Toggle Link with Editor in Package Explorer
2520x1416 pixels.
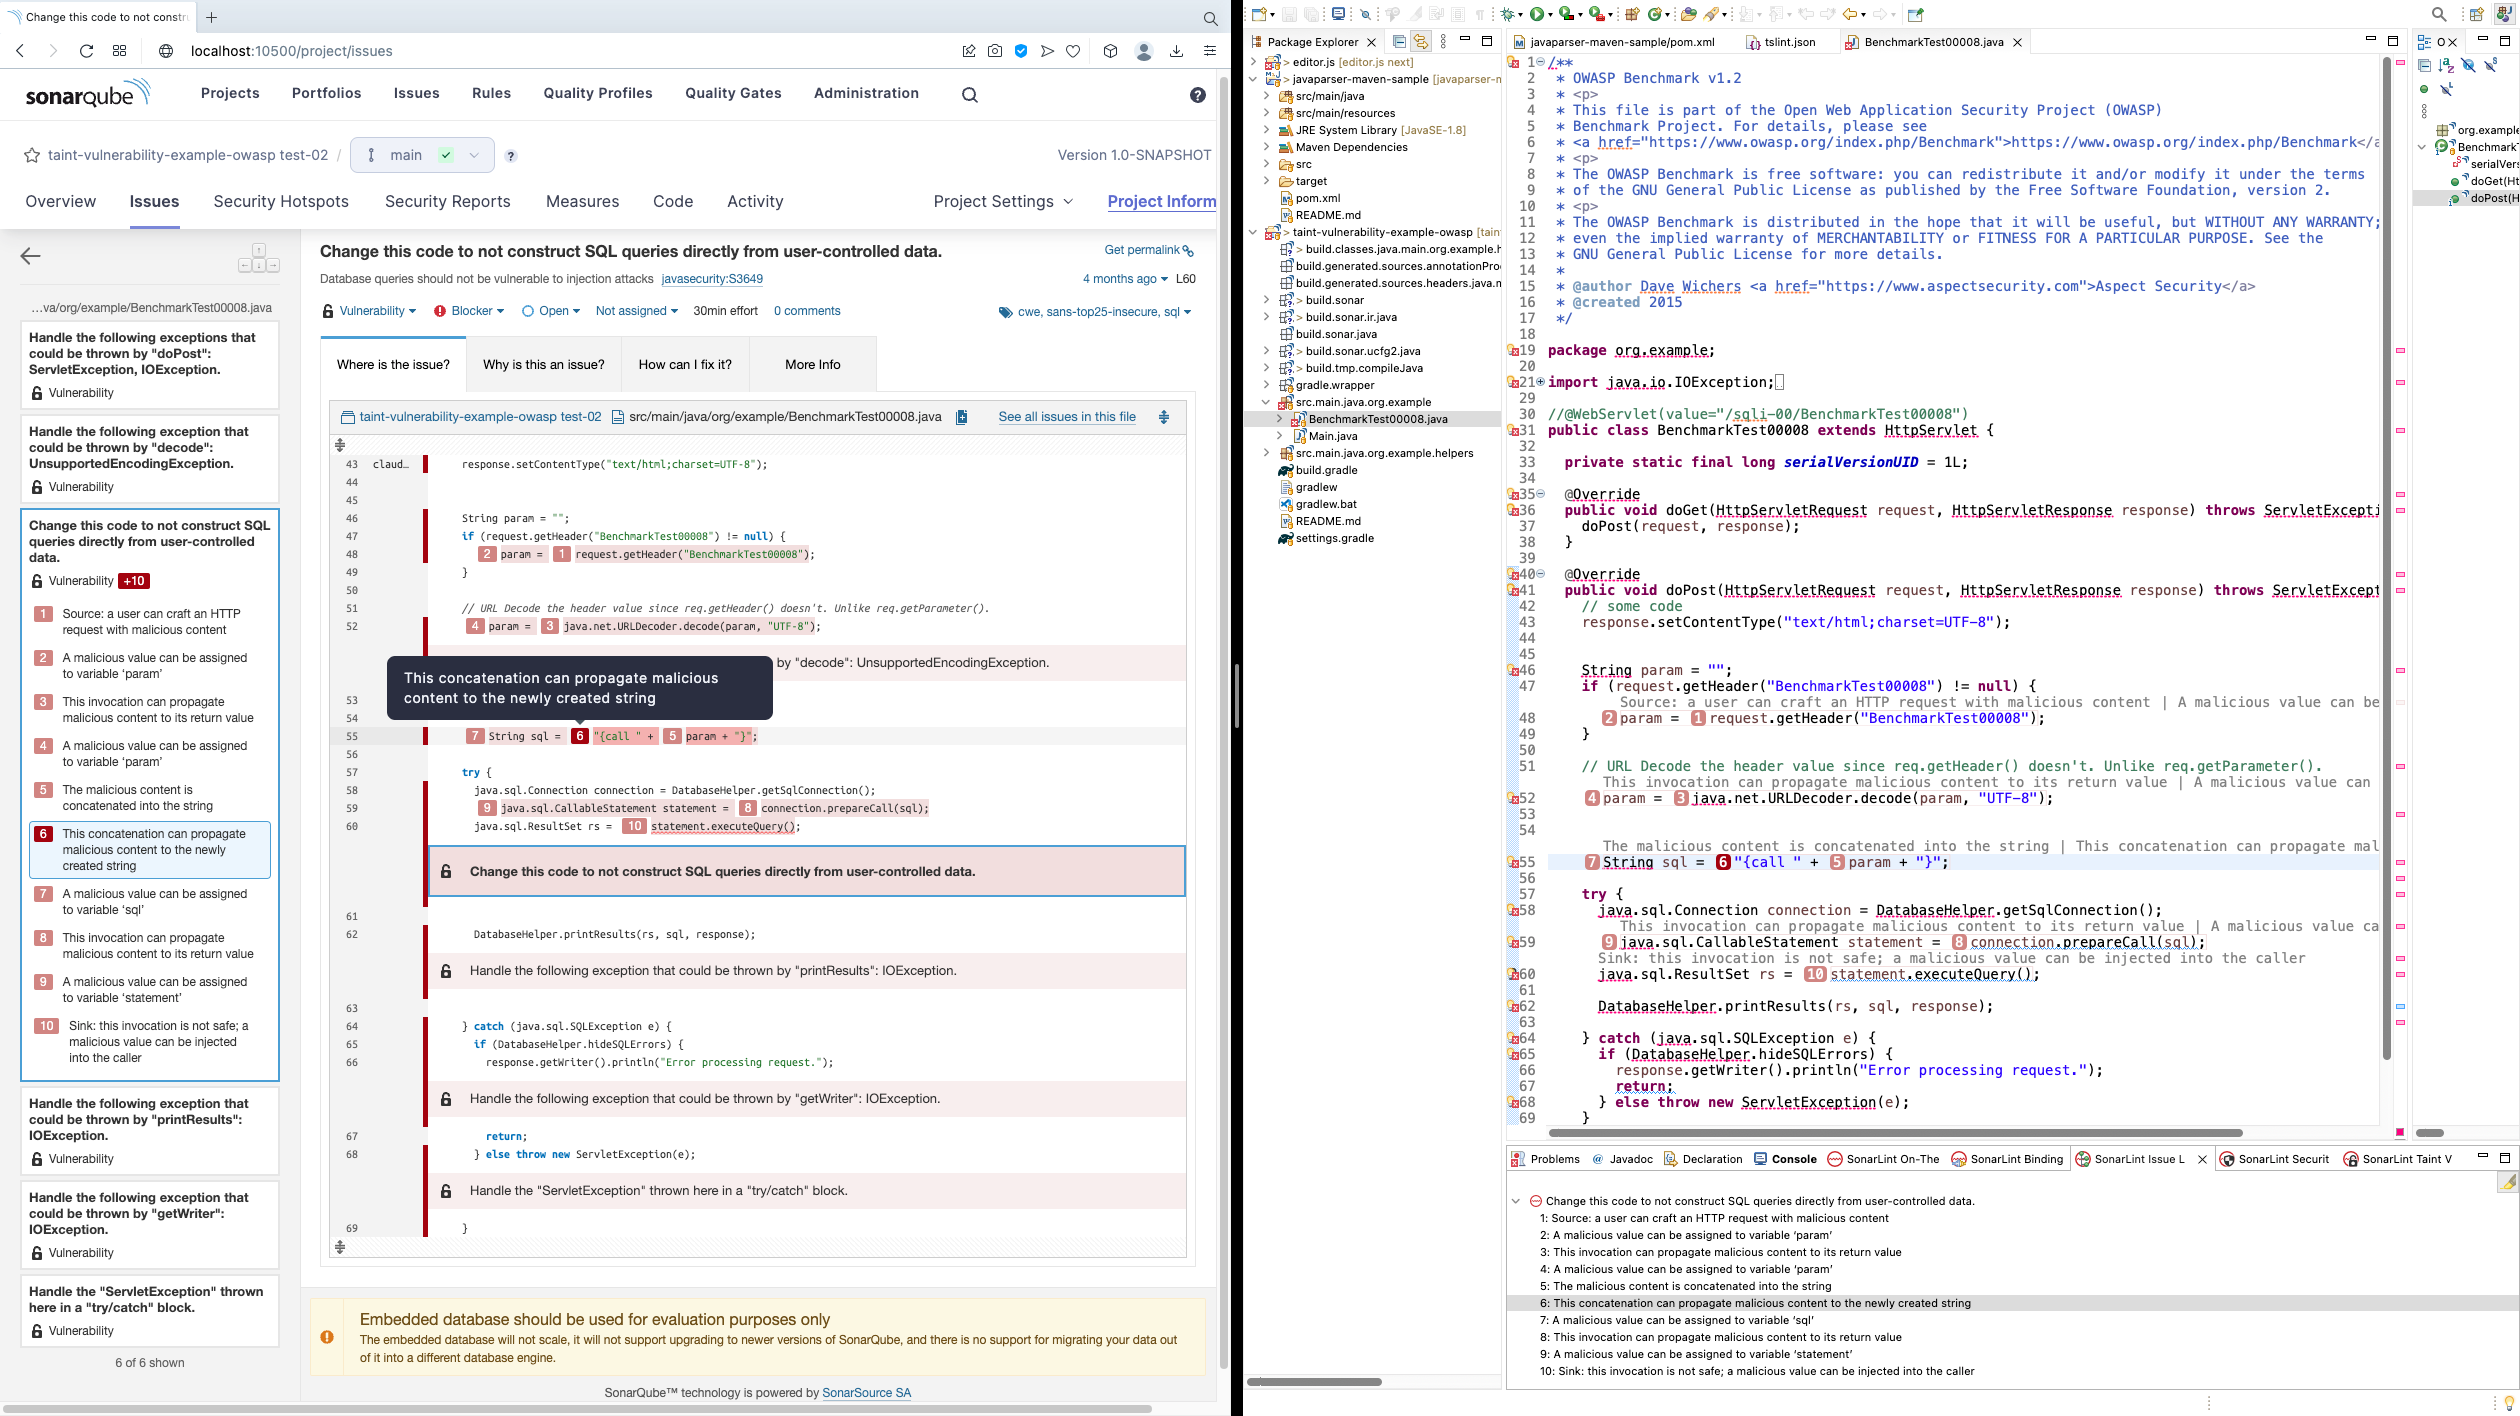pos(1420,42)
